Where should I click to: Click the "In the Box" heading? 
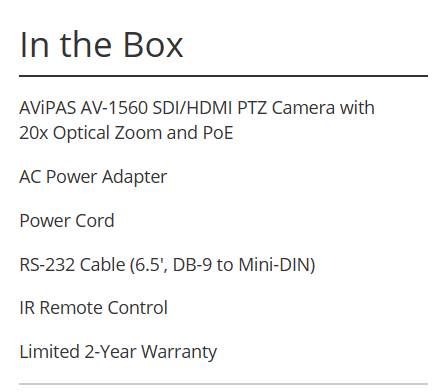(x=101, y=45)
